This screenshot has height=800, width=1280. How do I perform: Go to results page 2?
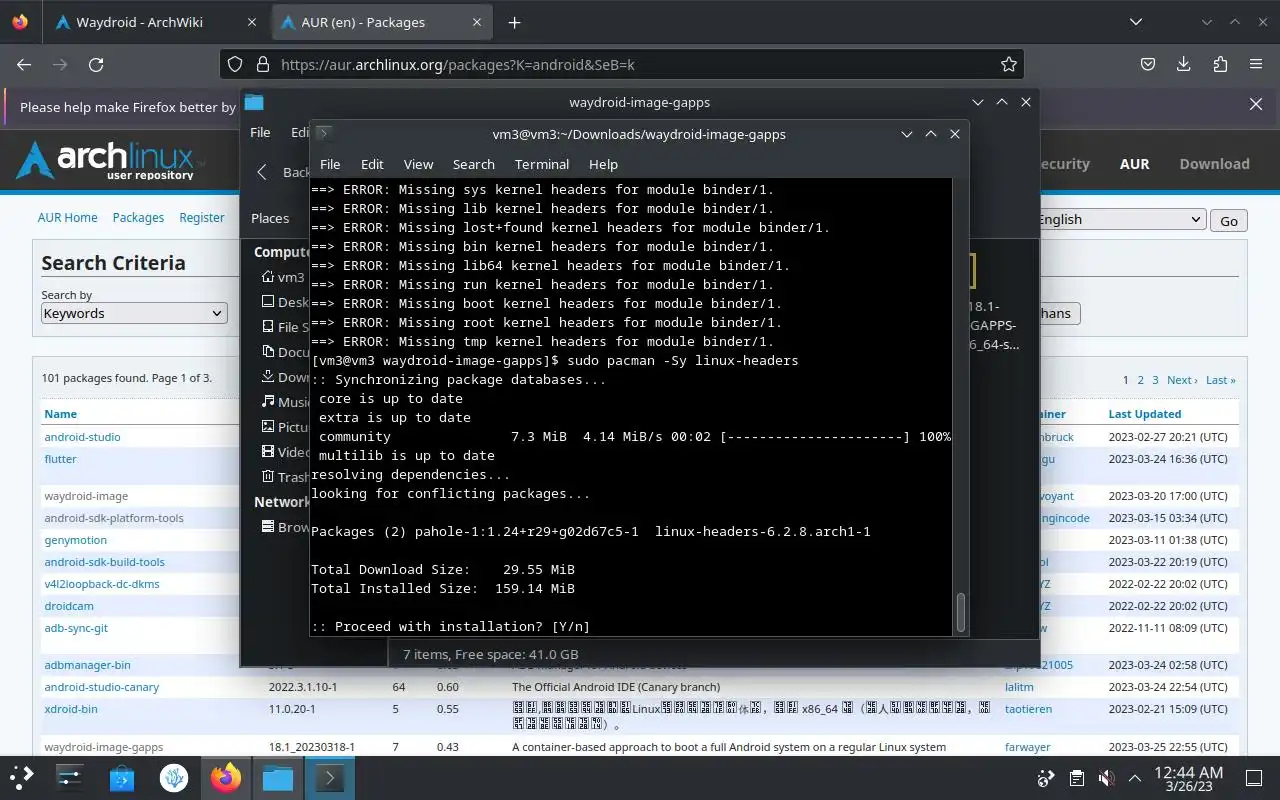pos(1140,380)
